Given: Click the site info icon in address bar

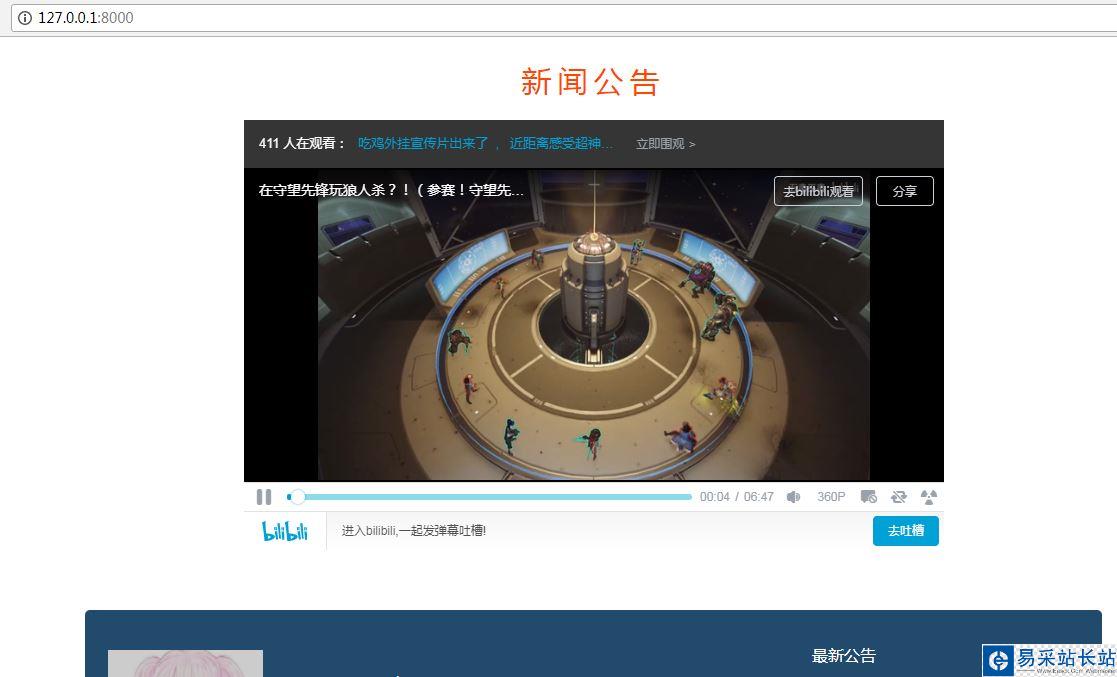Looking at the screenshot, I should coord(24,18).
